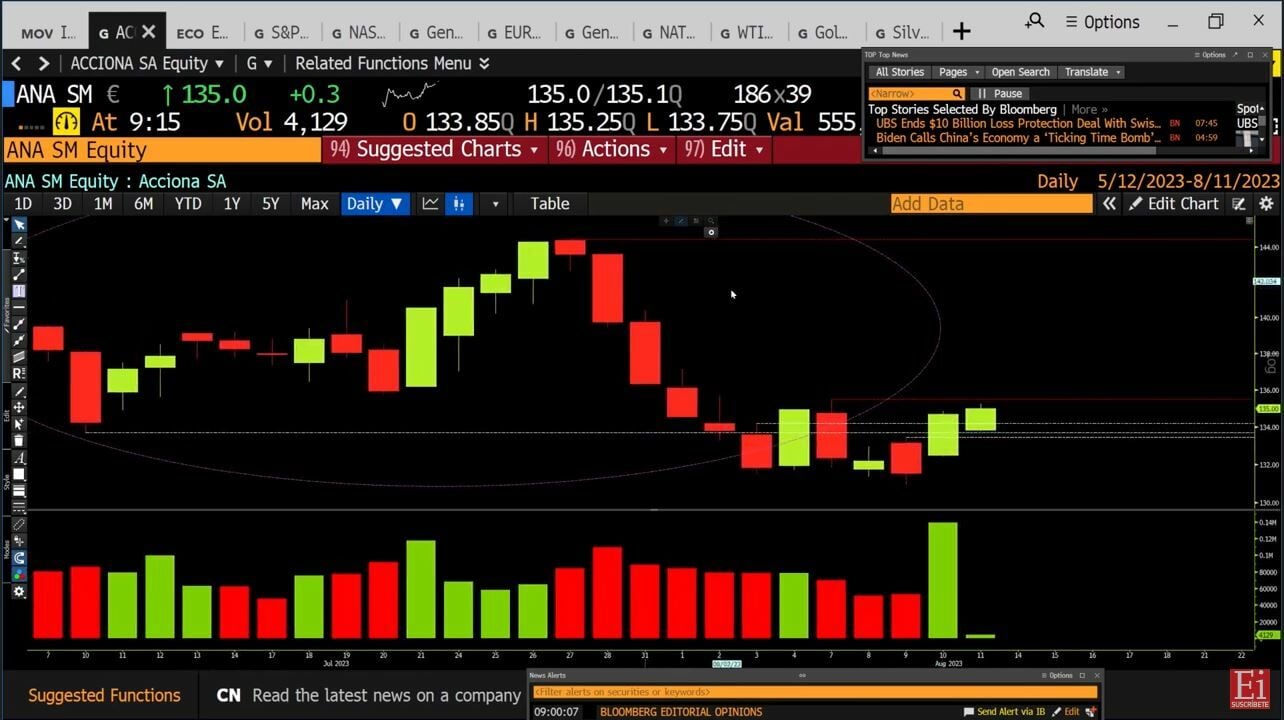Click Open Search in Top News
The image size is (1284, 720).
1020,72
